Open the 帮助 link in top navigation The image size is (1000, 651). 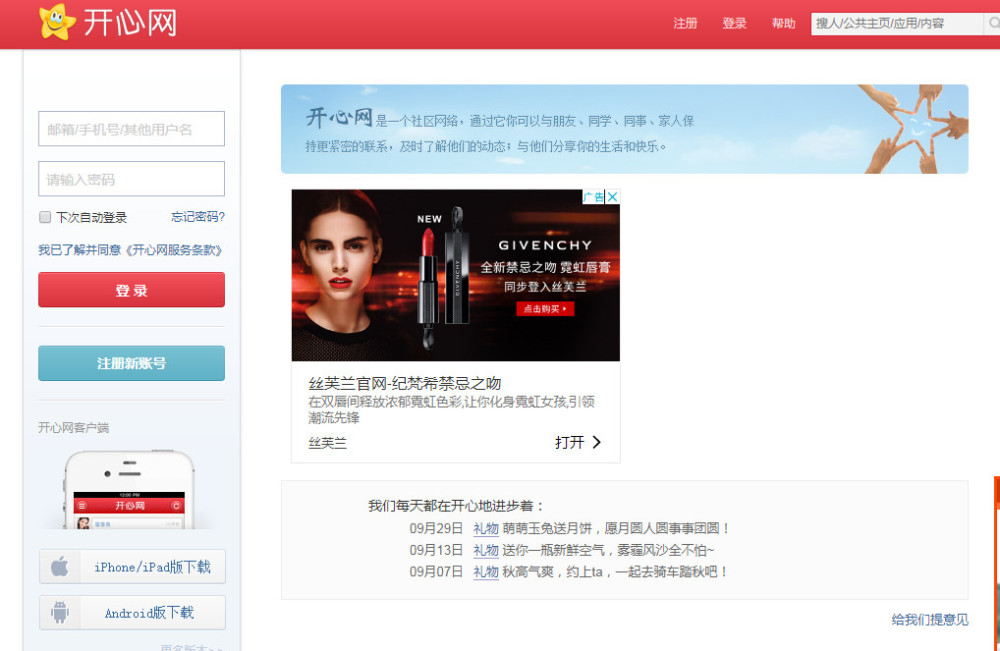click(783, 24)
